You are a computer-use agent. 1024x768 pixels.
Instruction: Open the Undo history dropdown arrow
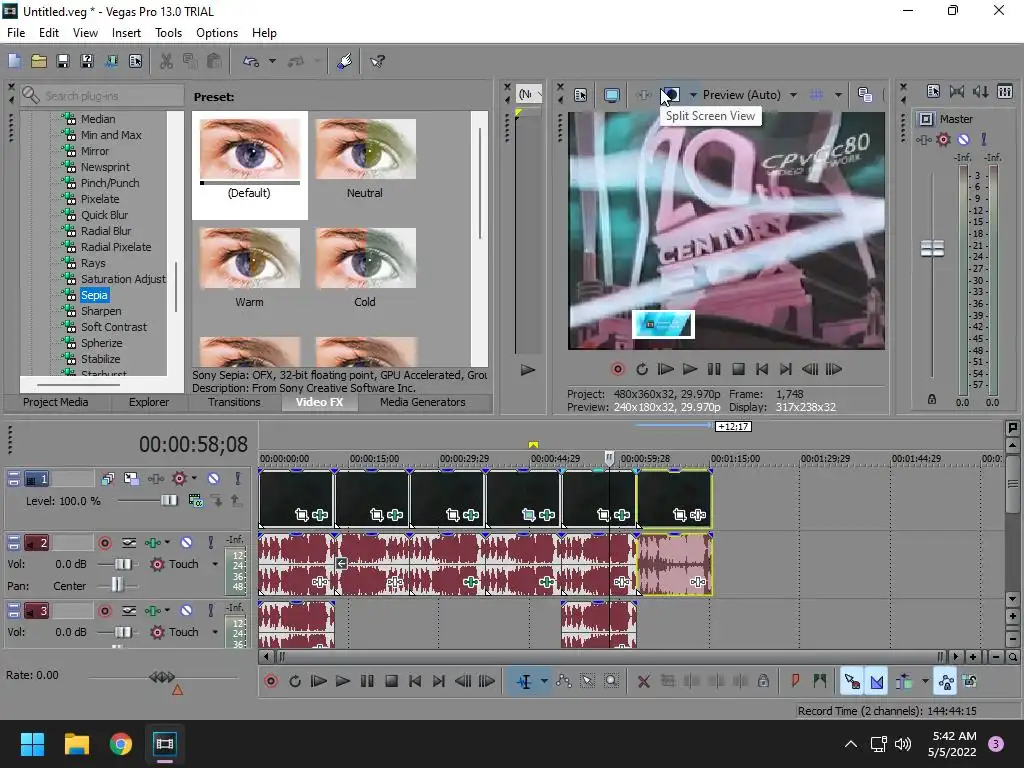[x=272, y=61]
